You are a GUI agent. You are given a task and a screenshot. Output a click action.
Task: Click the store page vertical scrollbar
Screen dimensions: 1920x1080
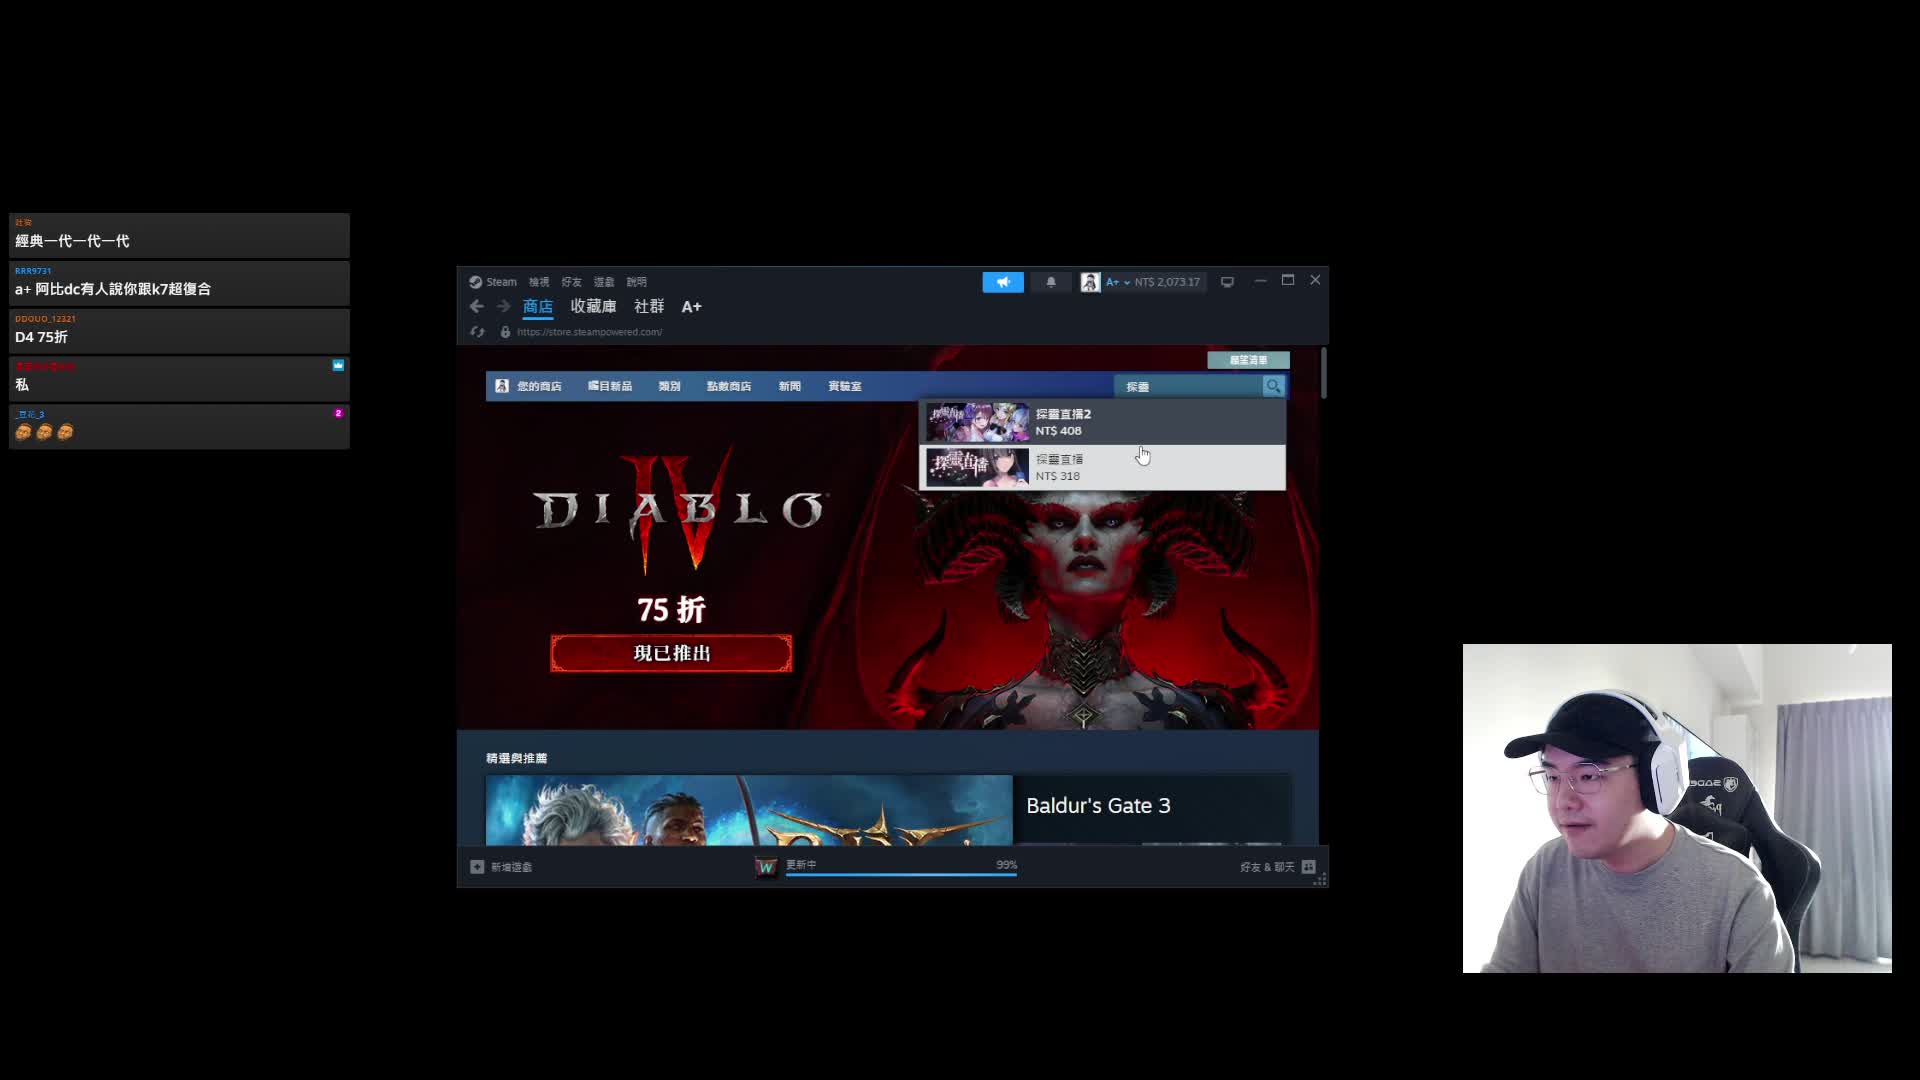[1324, 373]
